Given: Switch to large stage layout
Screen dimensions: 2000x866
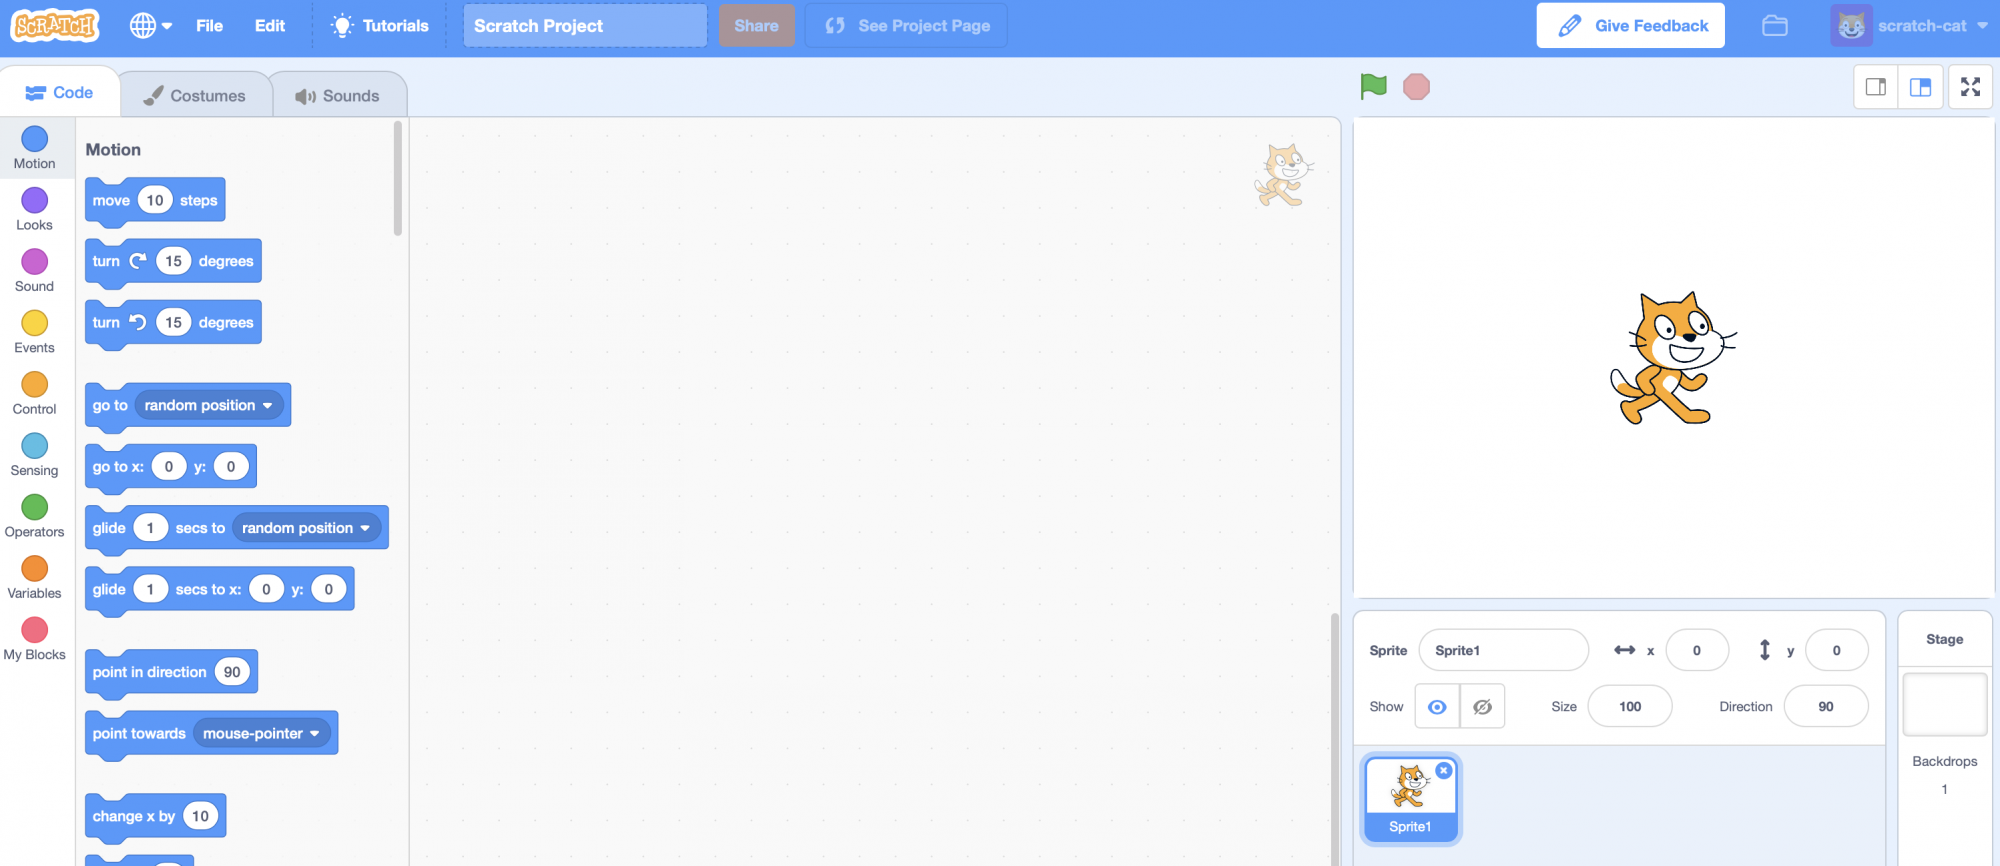Looking at the screenshot, I should coord(1920,87).
